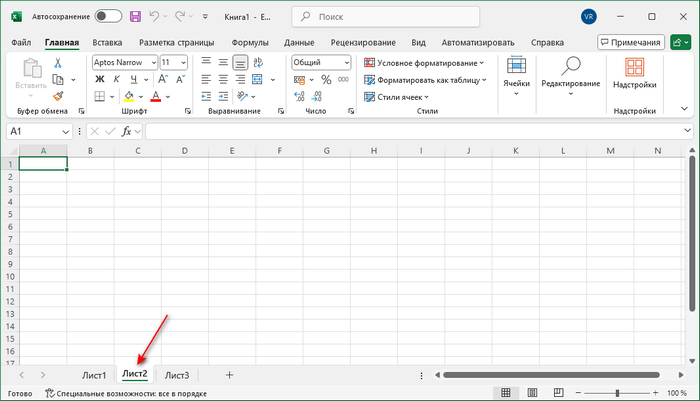Click the Примечания button

(631, 42)
